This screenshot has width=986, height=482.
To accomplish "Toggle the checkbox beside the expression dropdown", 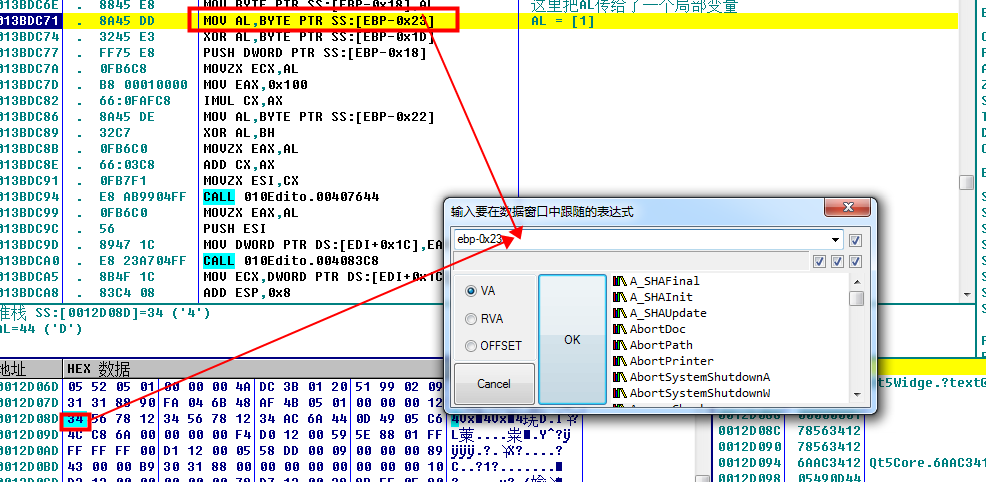I will 855,240.
